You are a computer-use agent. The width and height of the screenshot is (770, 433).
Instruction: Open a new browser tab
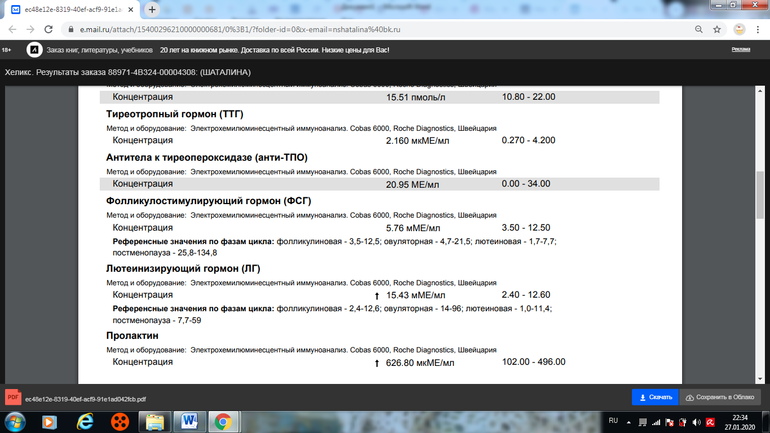(x=152, y=9)
